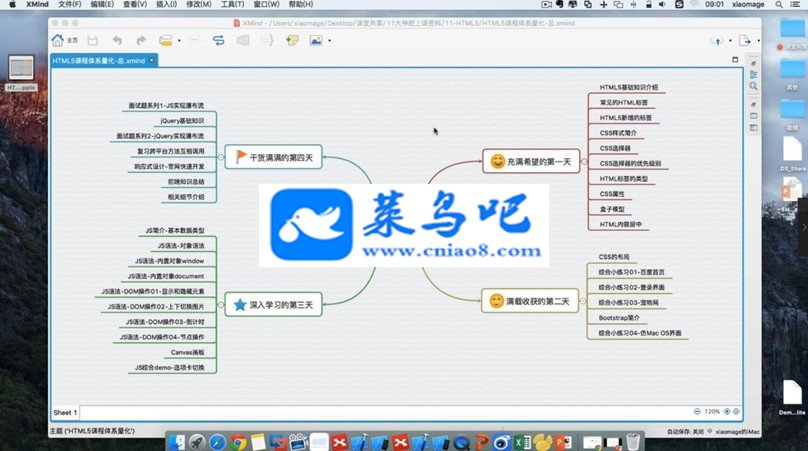
Task: Click the volume speaker icon in menu bar
Action: click(x=662, y=4)
